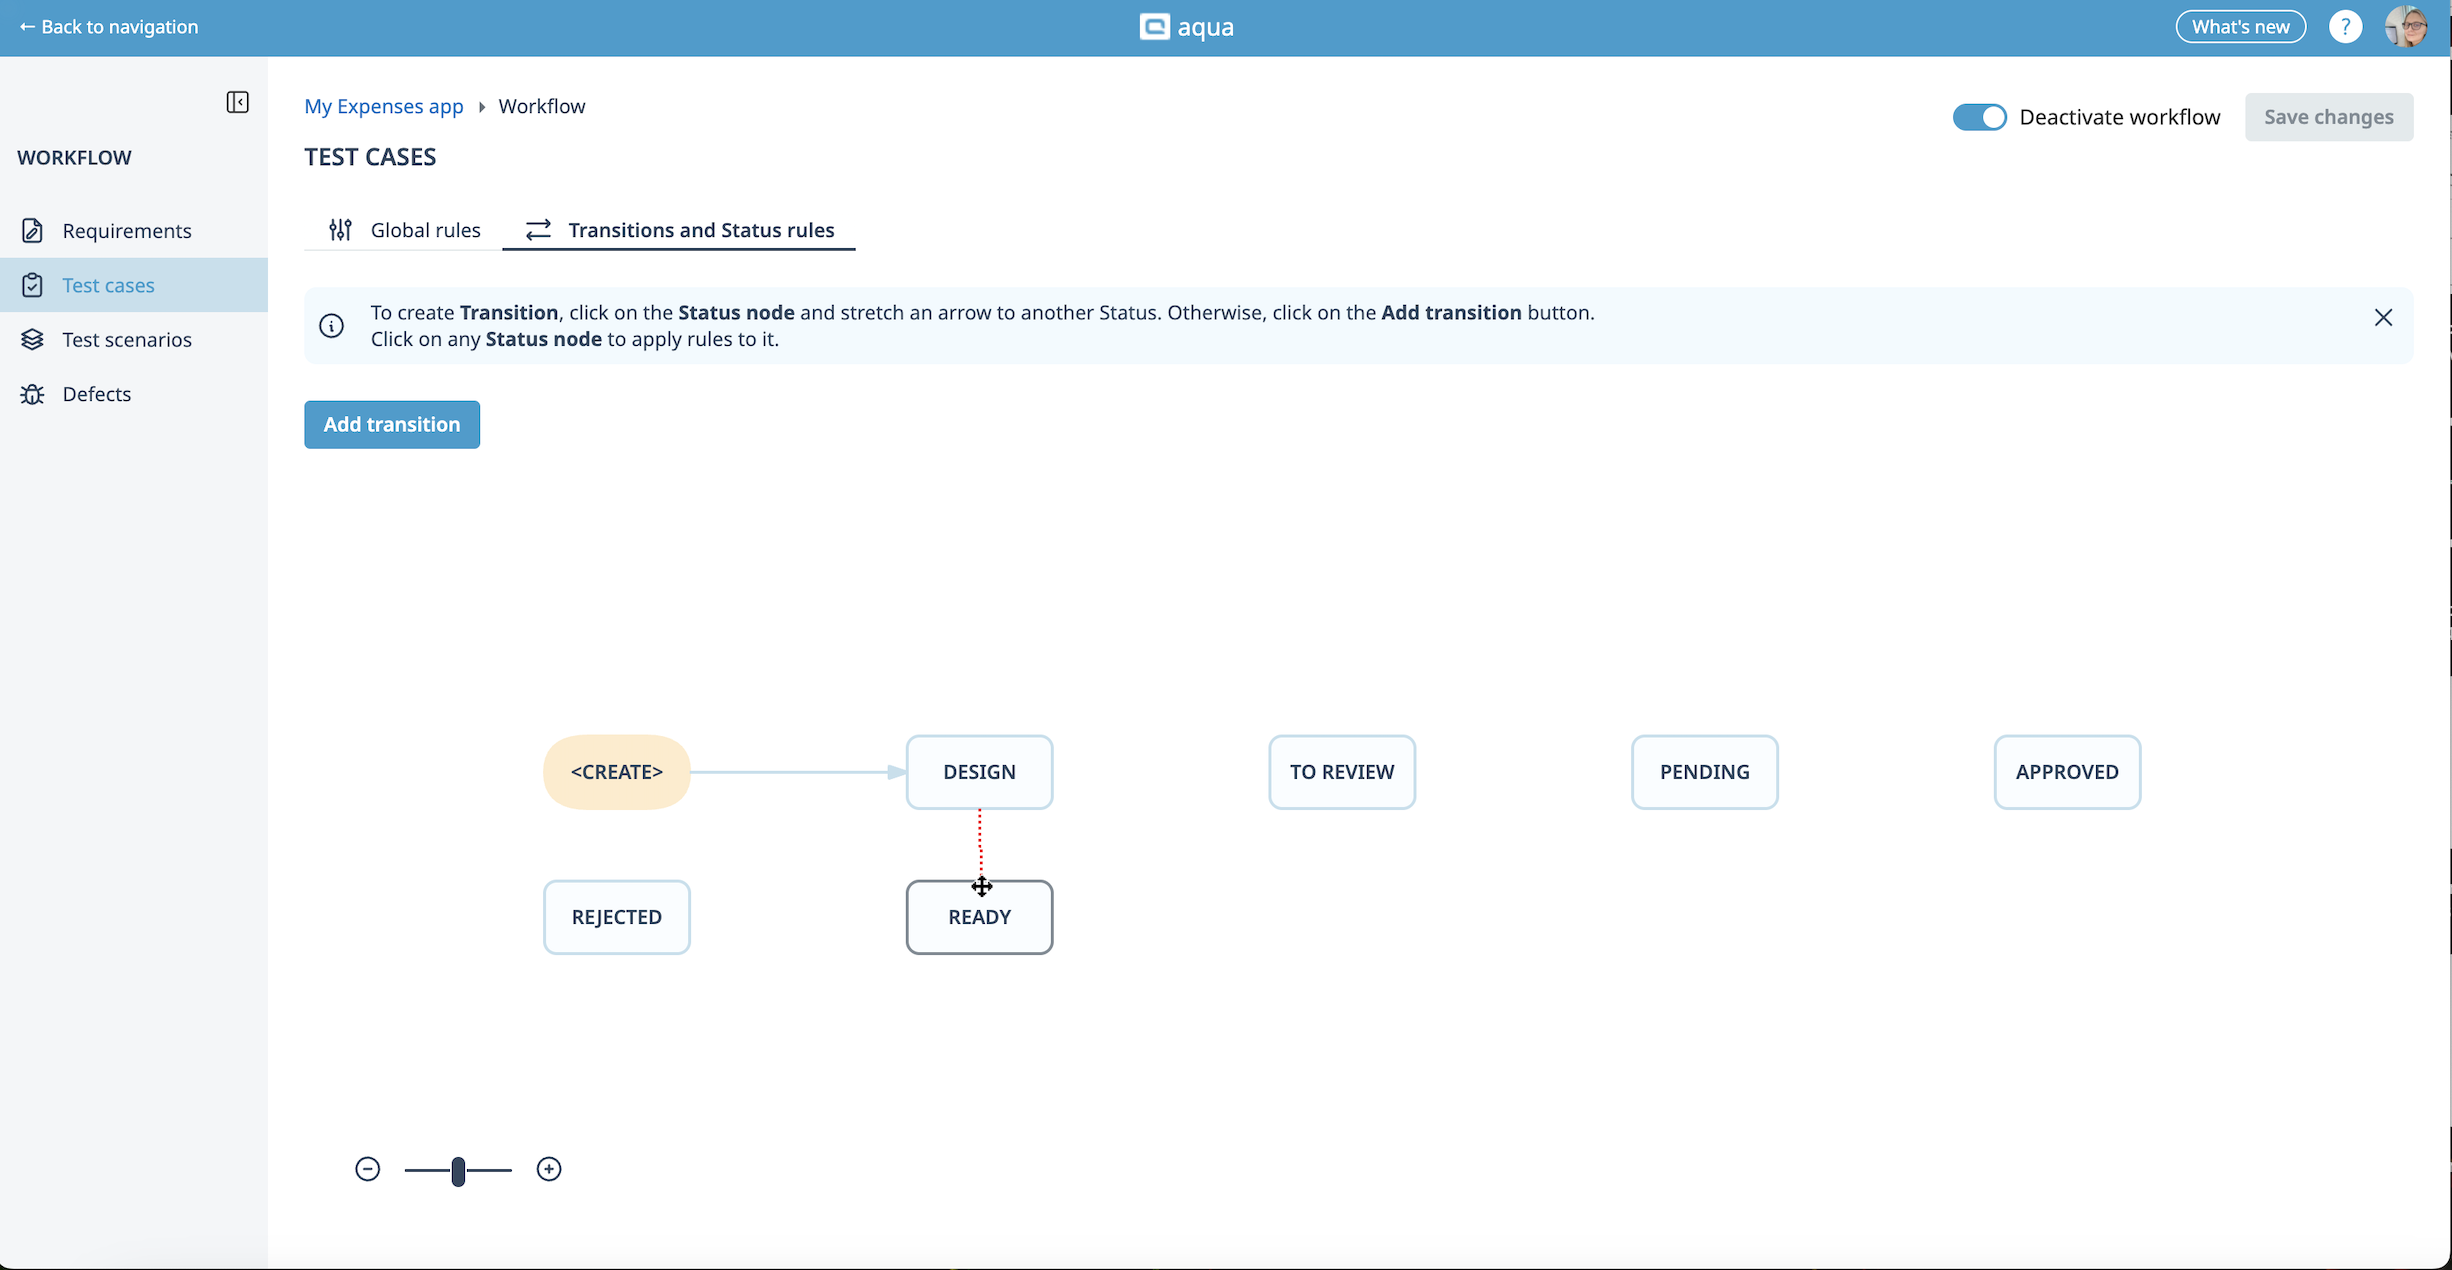2452x1270 pixels.
Task: Dismiss the info banner with X
Action: click(2383, 318)
